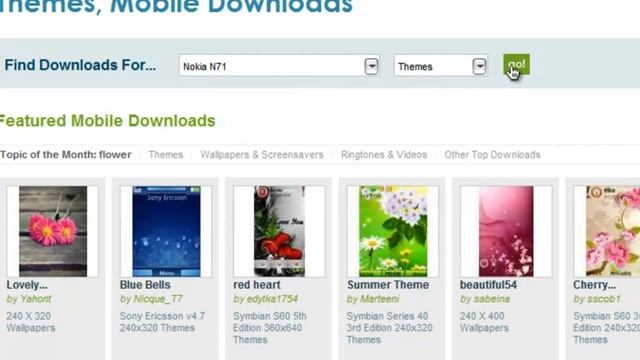The width and height of the screenshot is (640, 360).
Task: Click the Themes content type field
Action: pyautogui.click(x=440, y=66)
